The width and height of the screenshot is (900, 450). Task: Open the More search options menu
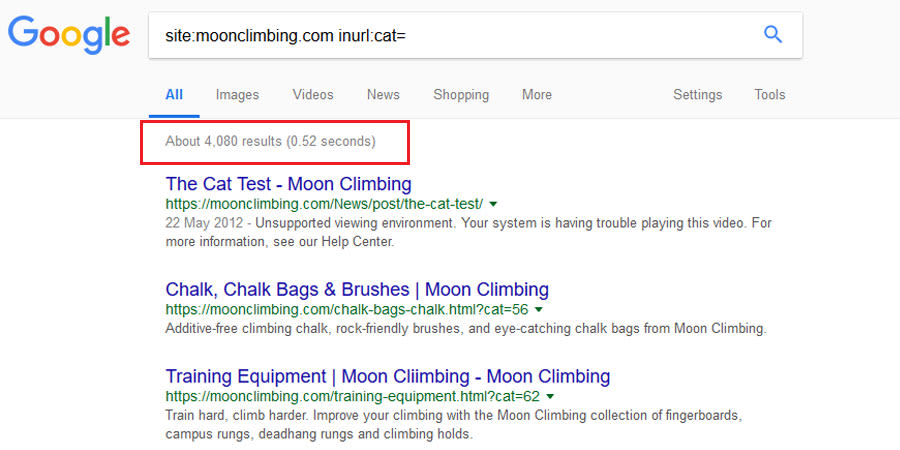(537, 95)
